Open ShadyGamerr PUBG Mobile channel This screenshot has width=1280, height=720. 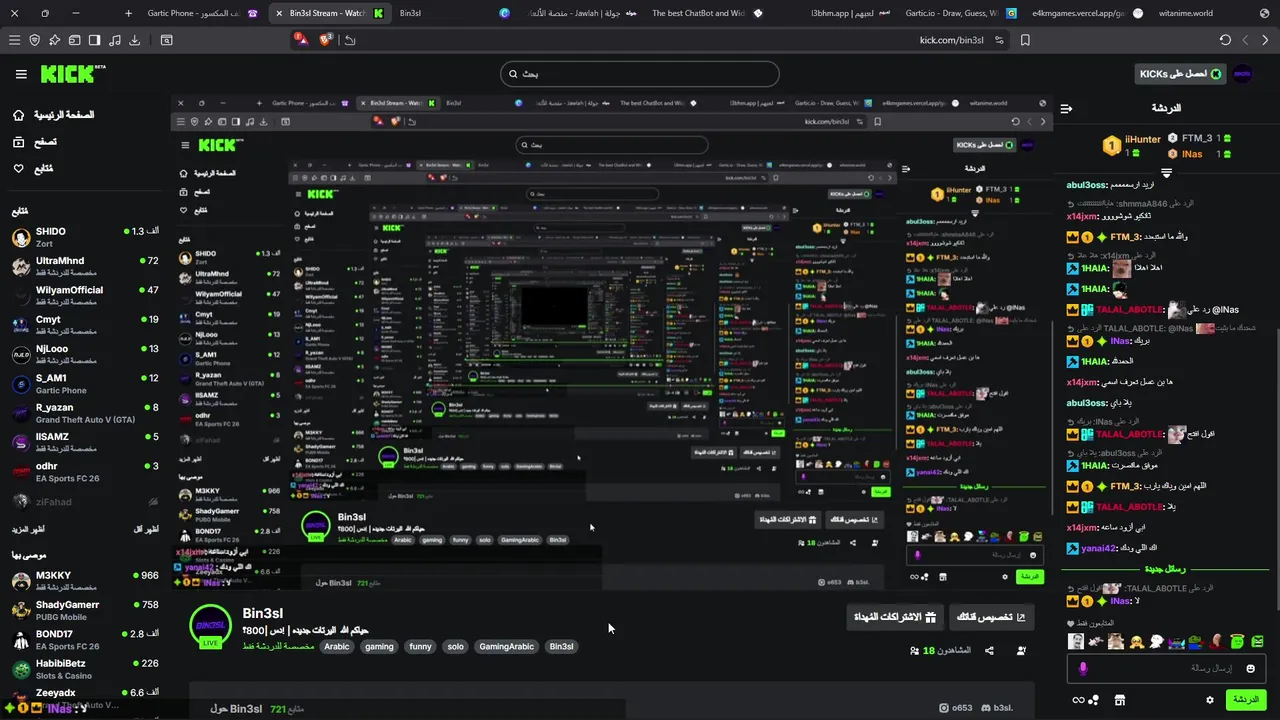click(x=85, y=611)
